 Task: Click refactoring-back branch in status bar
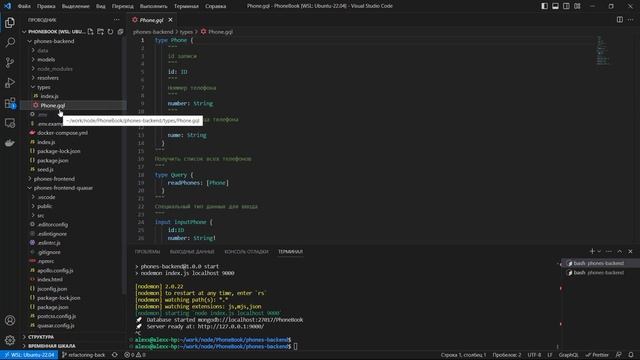[83, 355]
